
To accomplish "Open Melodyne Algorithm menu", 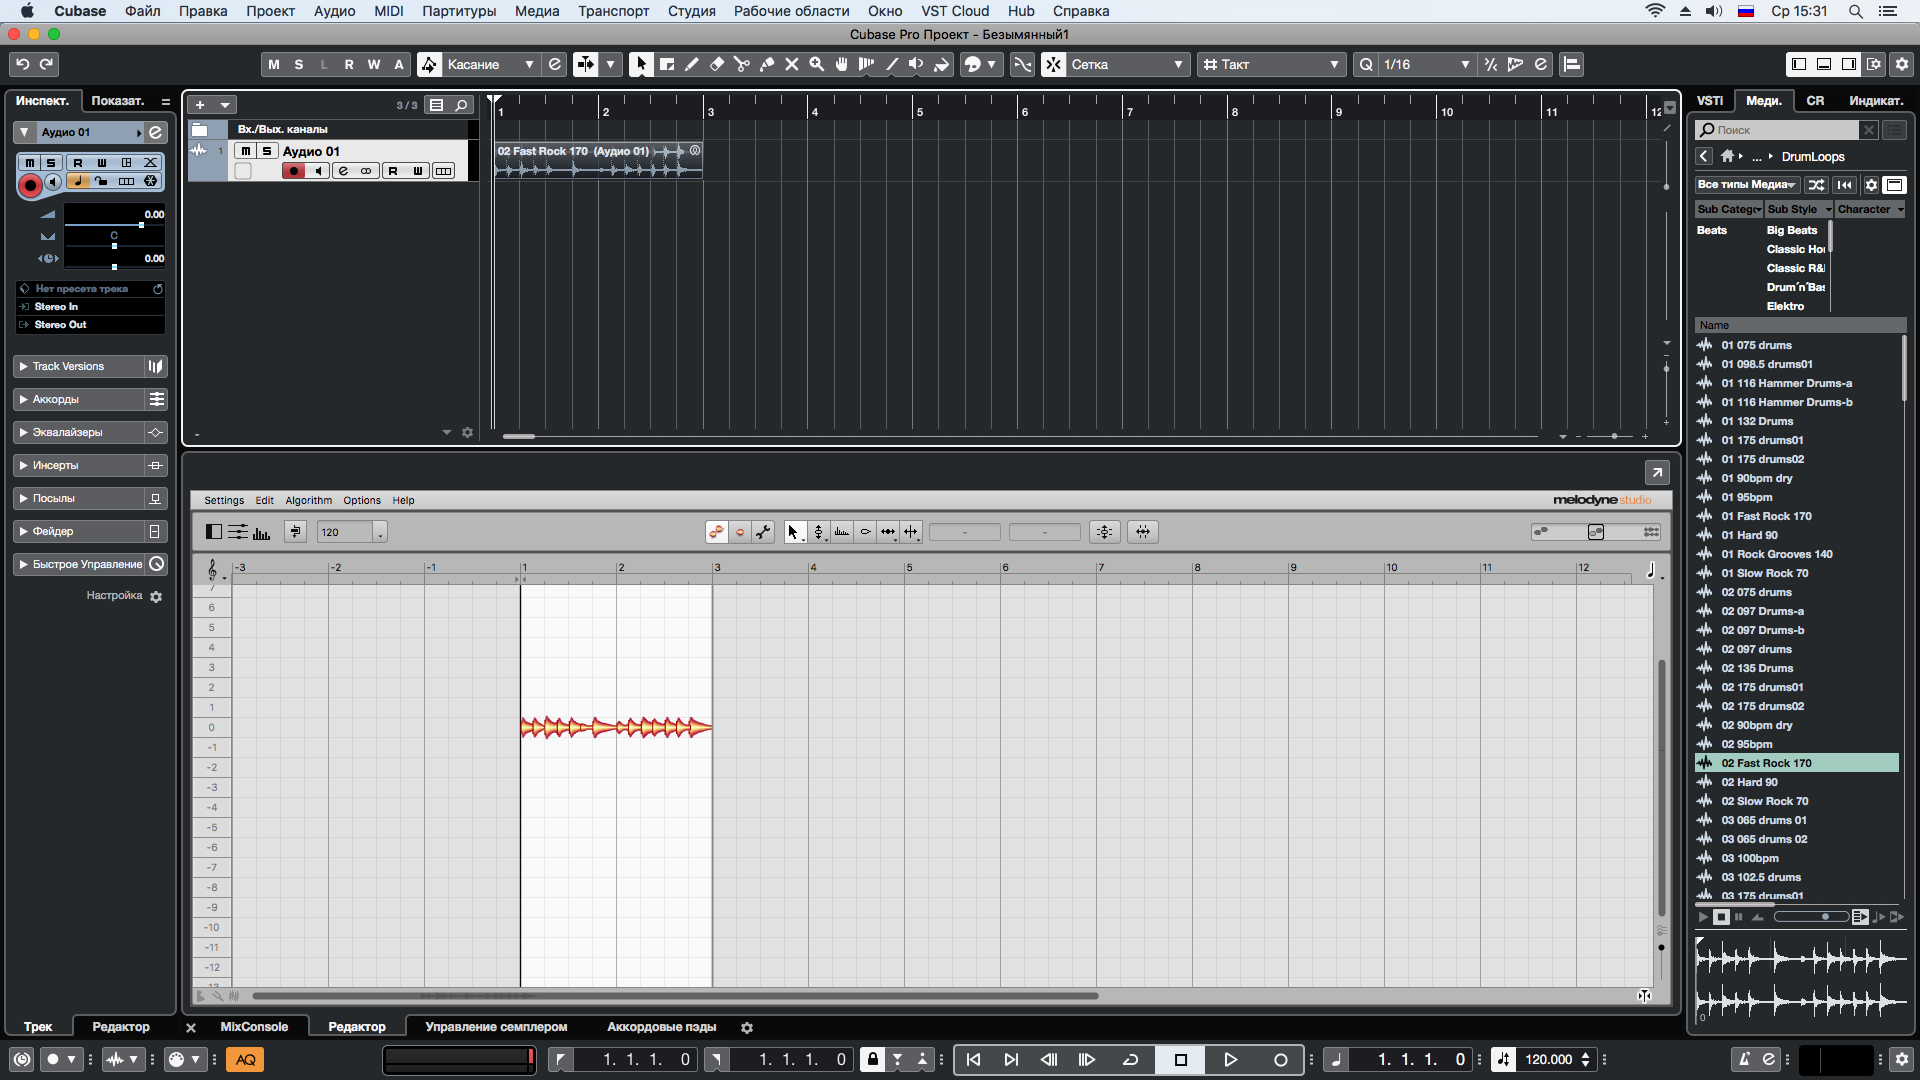I will click(308, 500).
